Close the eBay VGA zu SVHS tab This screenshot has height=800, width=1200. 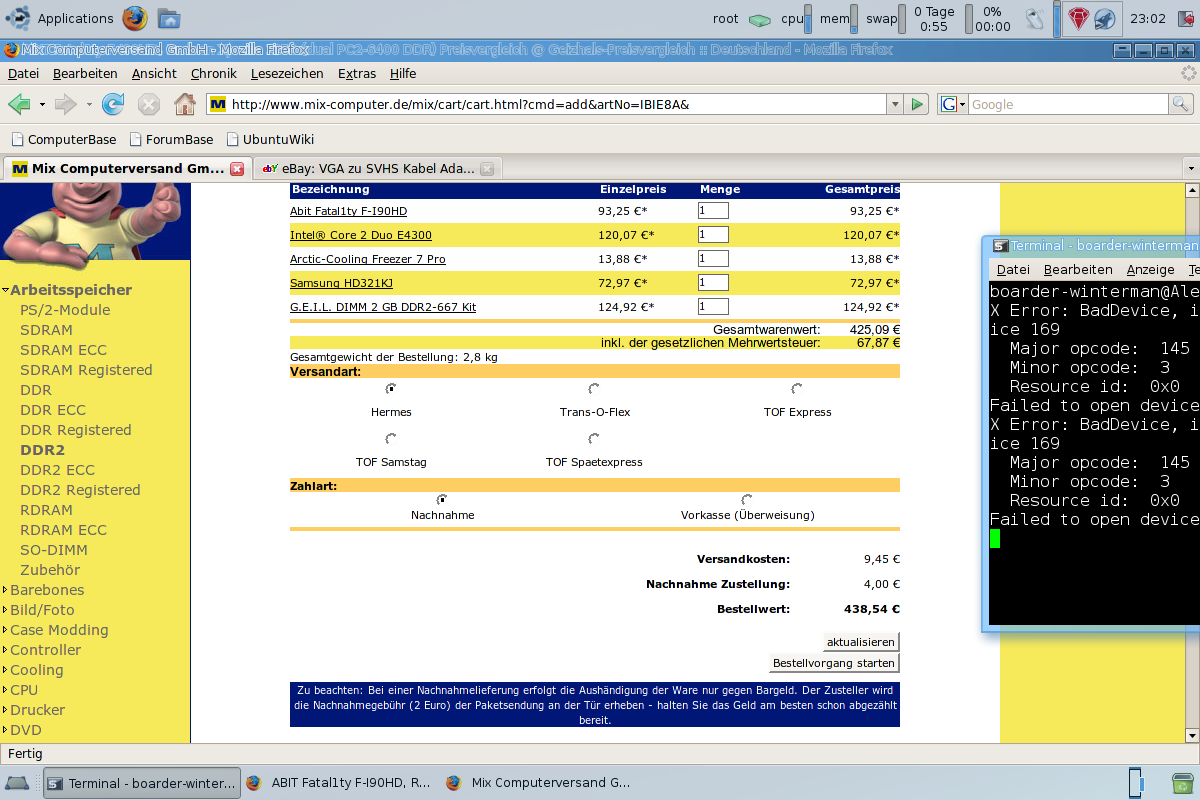click(x=486, y=169)
